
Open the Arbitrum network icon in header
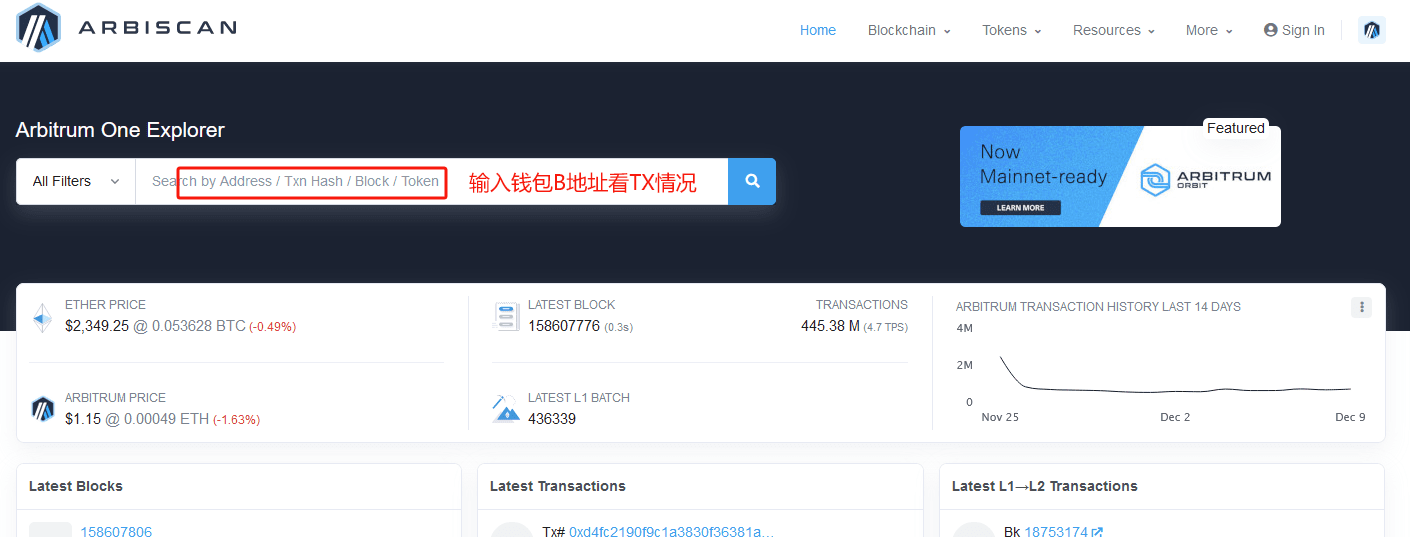pos(1372,30)
